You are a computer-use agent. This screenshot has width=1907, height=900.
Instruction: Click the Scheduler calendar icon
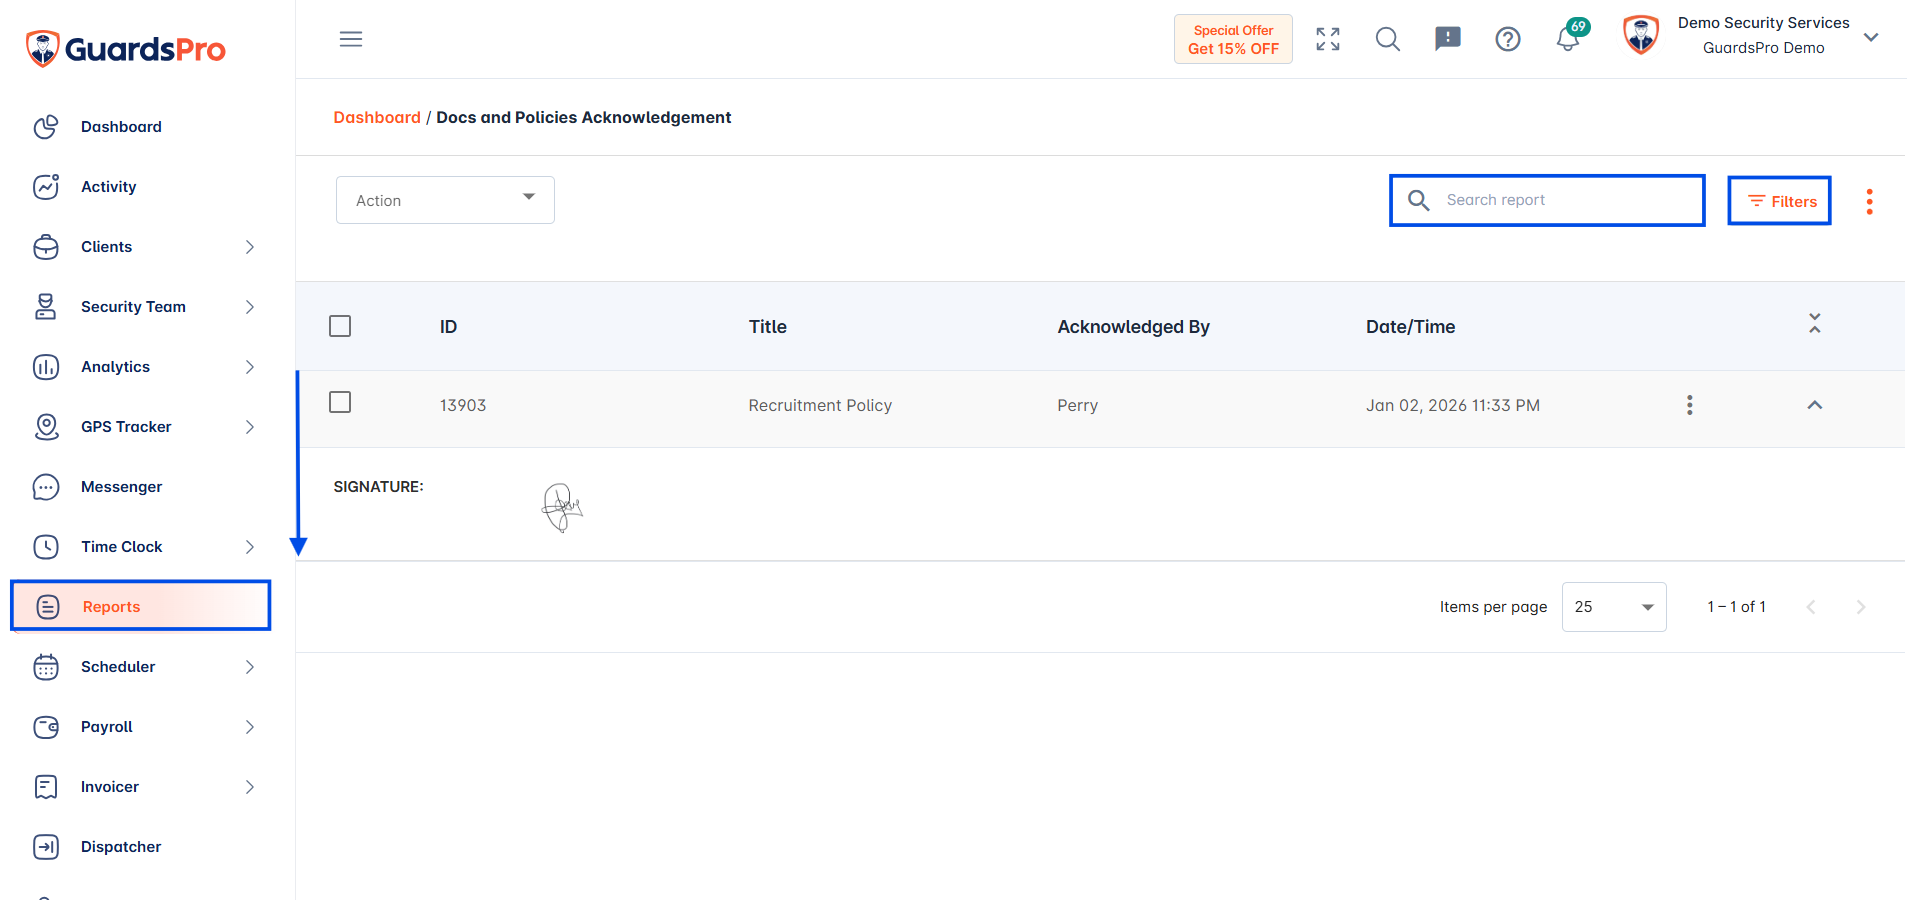[x=46, y=667]
